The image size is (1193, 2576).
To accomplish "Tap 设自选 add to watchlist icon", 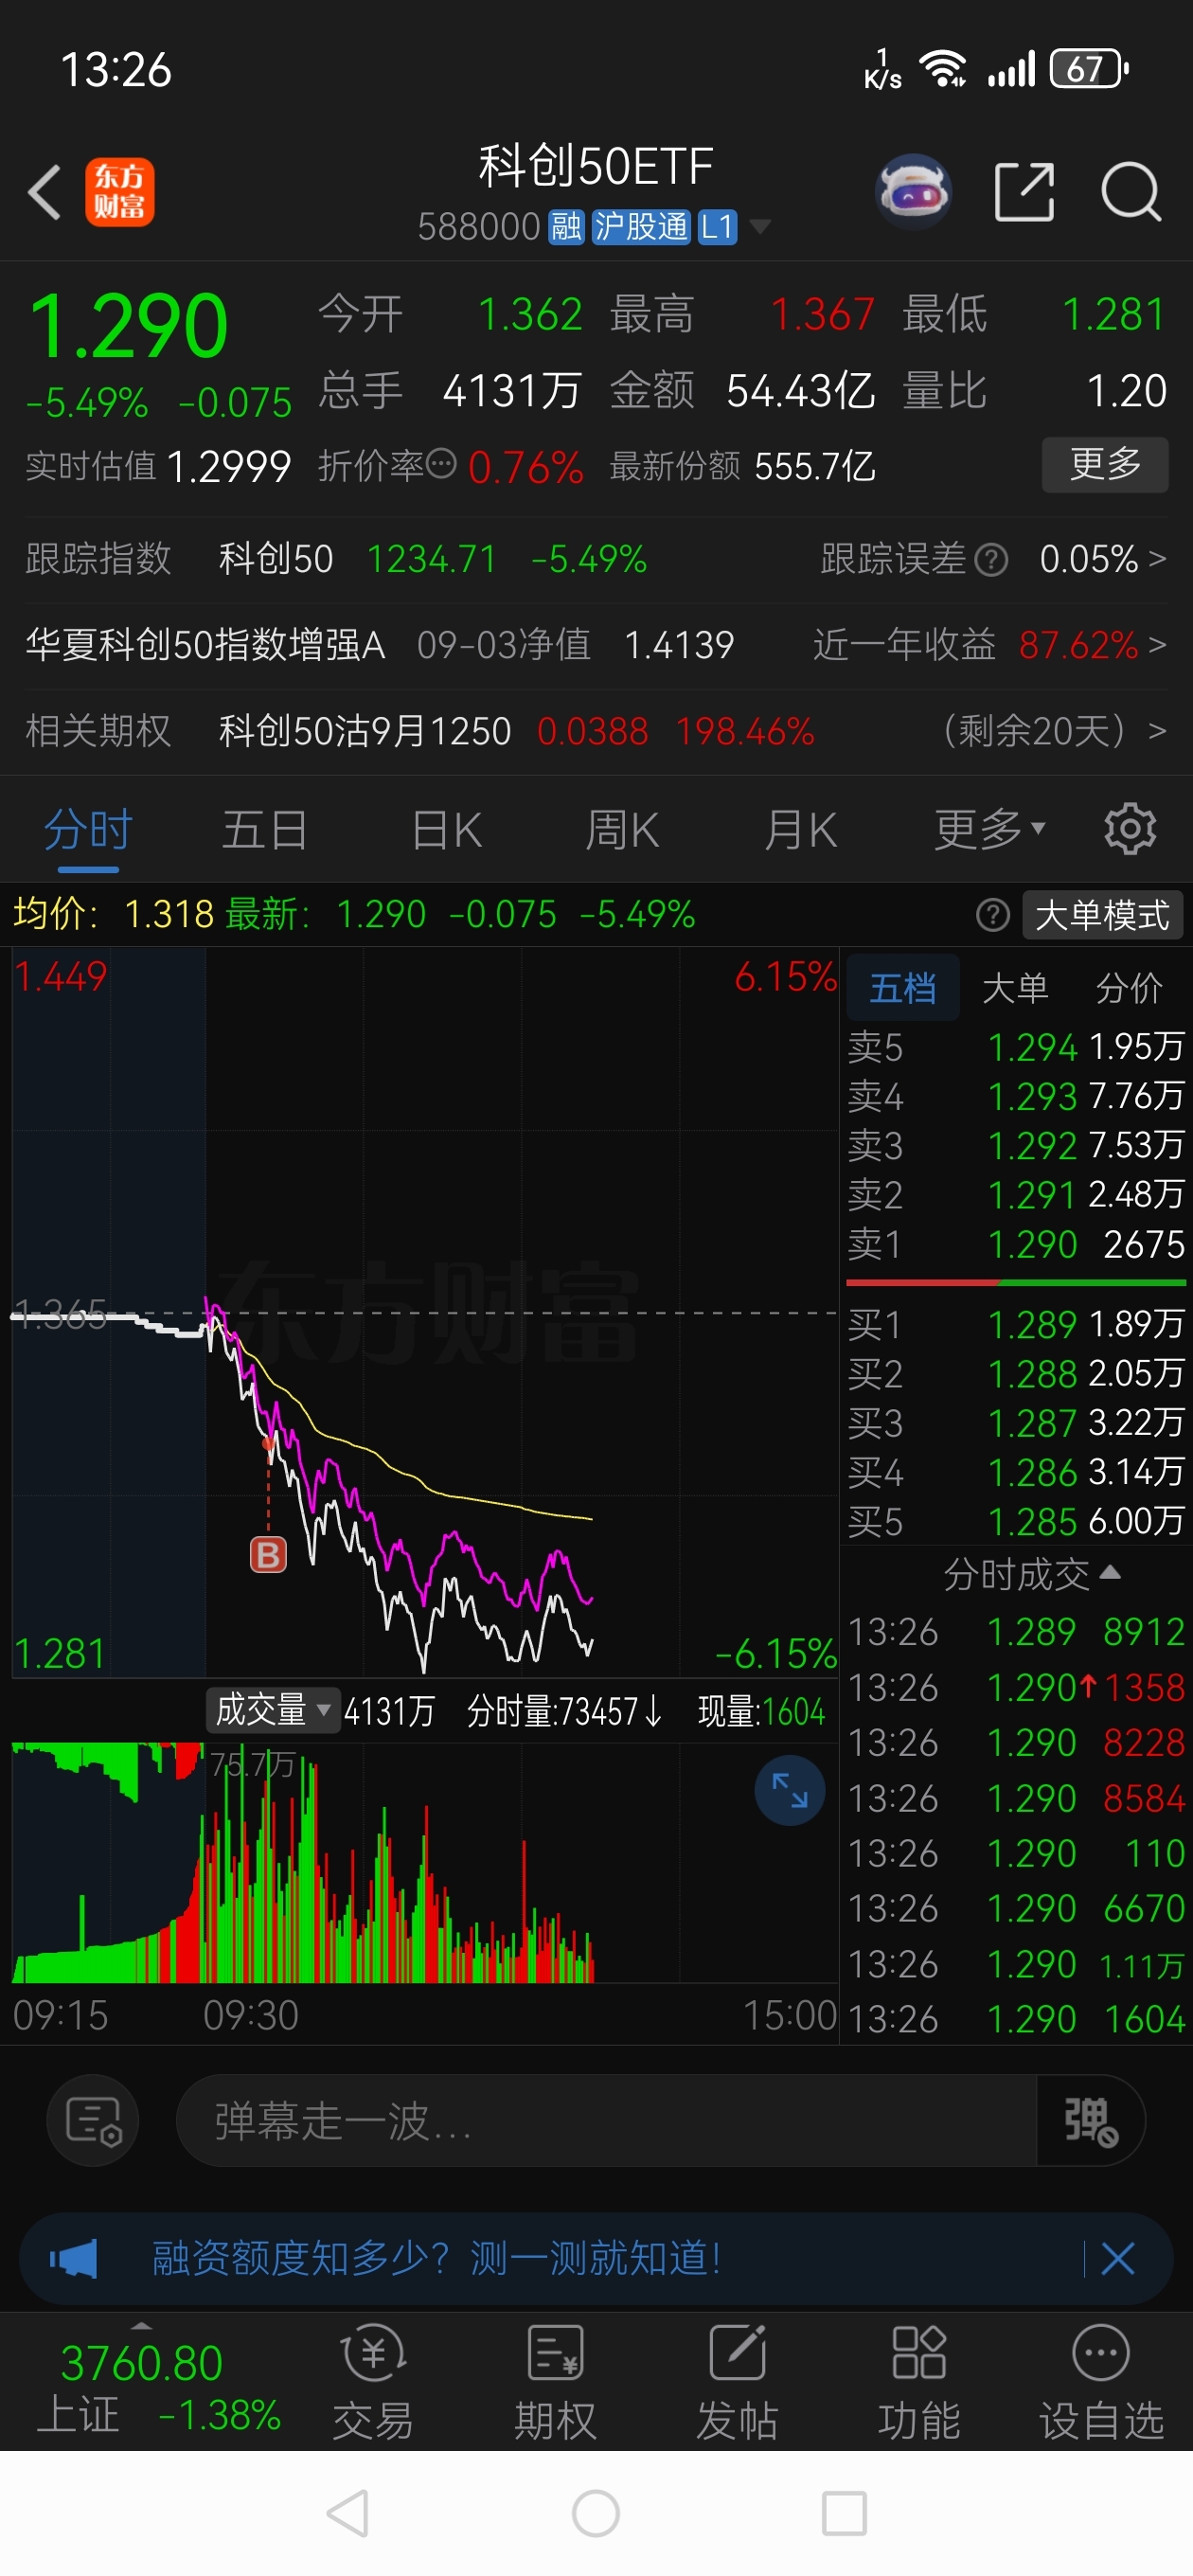I will point(1101,2383).
